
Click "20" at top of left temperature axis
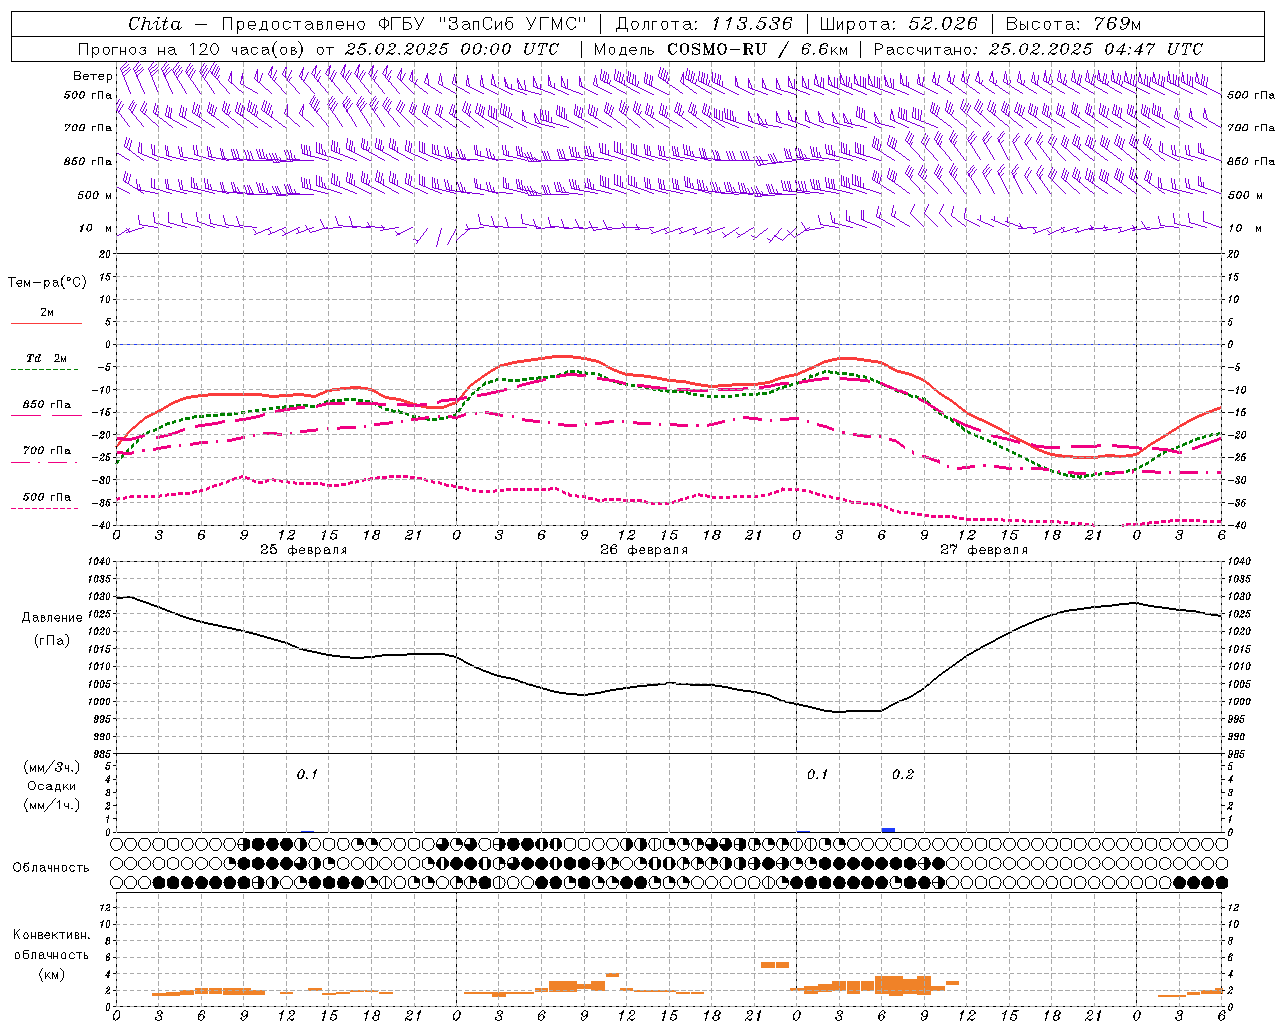click(x=103, y=254)
